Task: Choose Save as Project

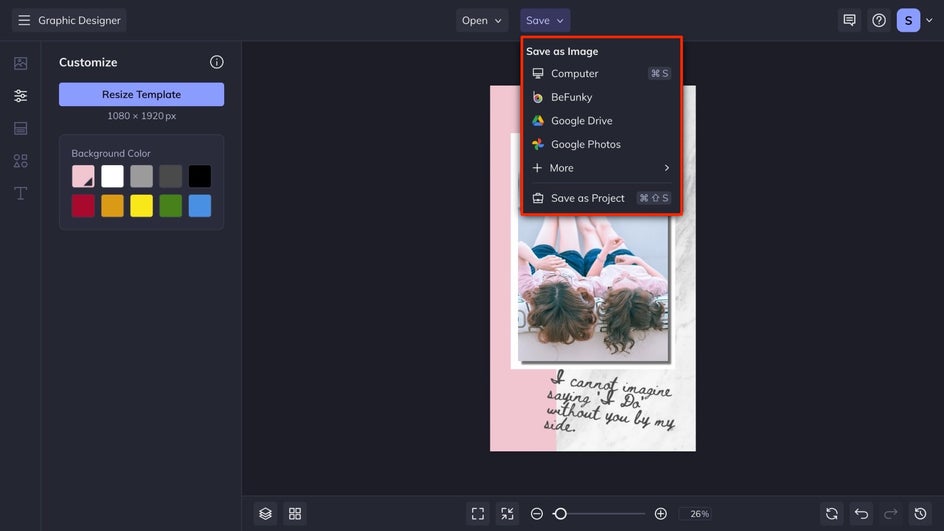Action: (601, 198)
